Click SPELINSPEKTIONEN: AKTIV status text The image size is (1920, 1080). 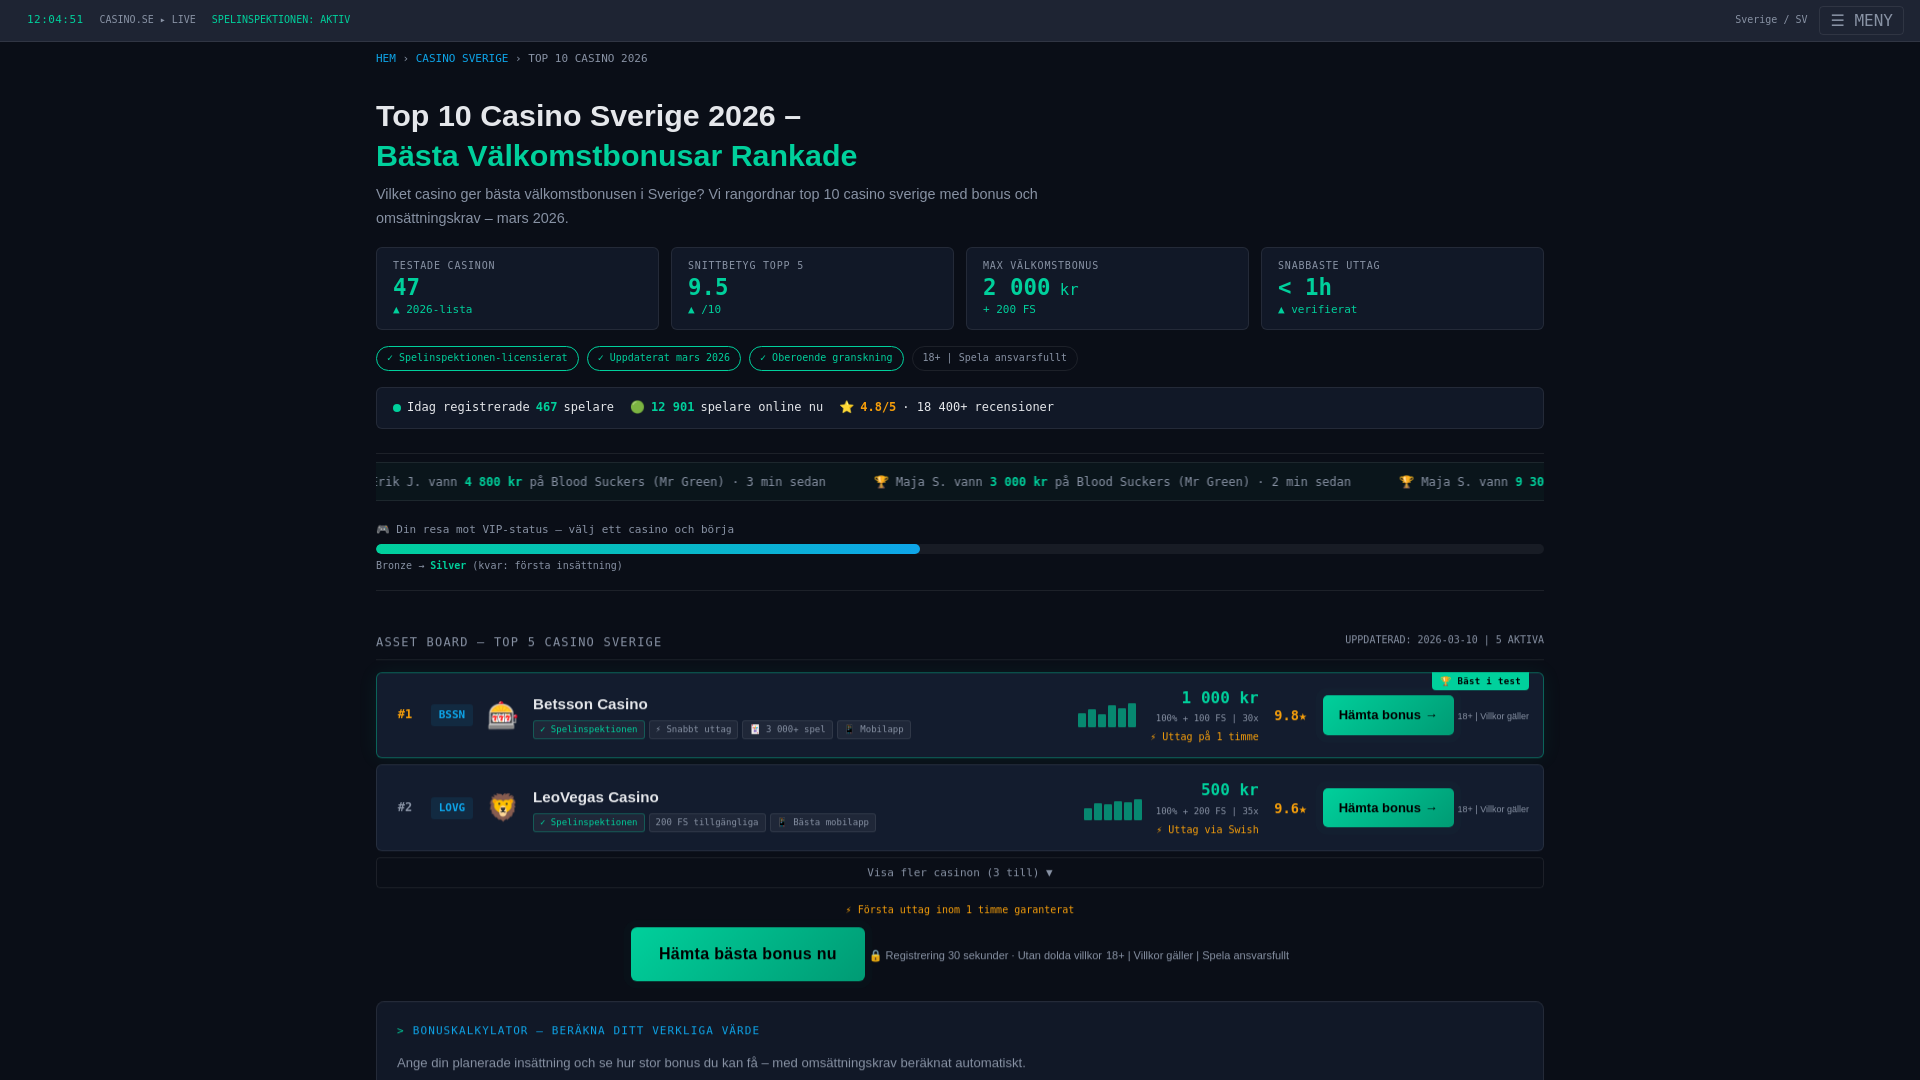281,20
